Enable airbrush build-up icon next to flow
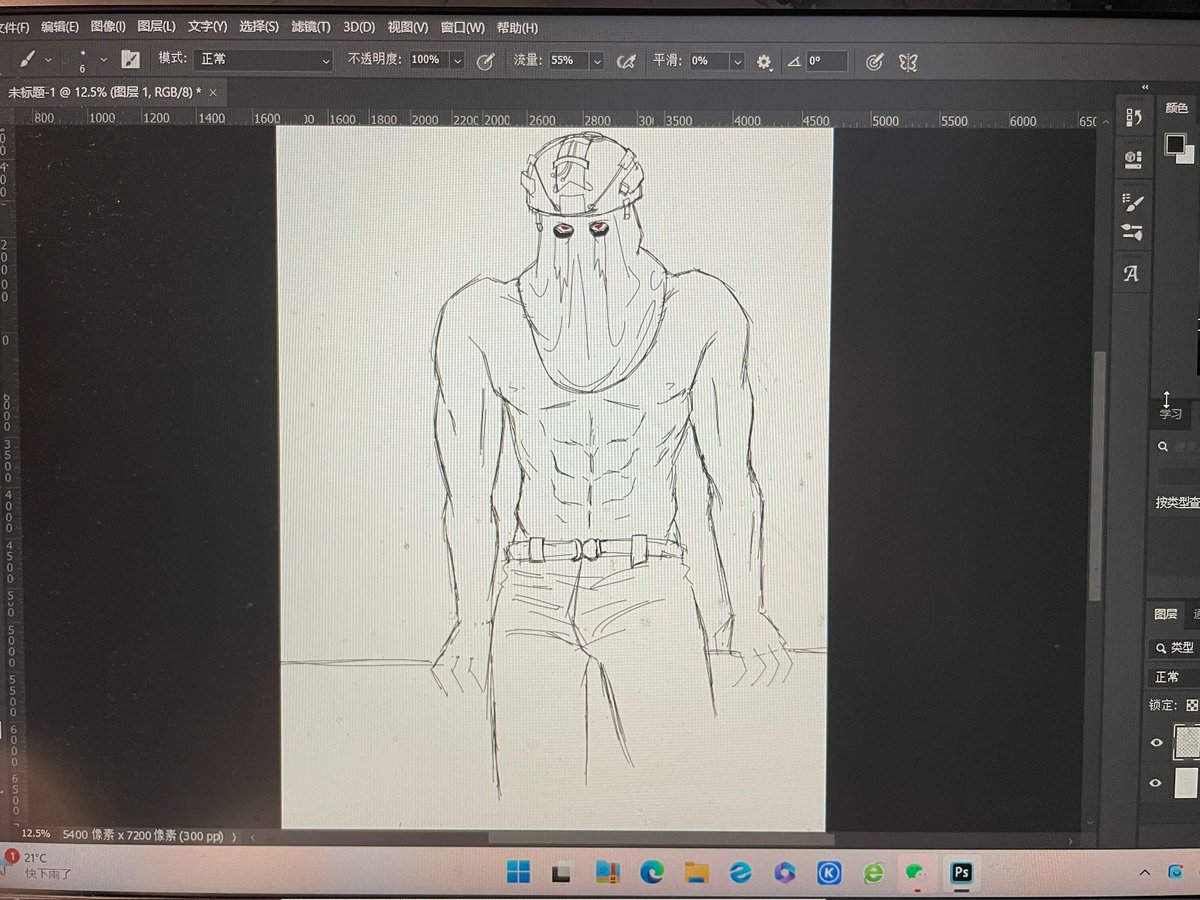The width and height of the screenshot is (1200, 900). click(627, 61)
